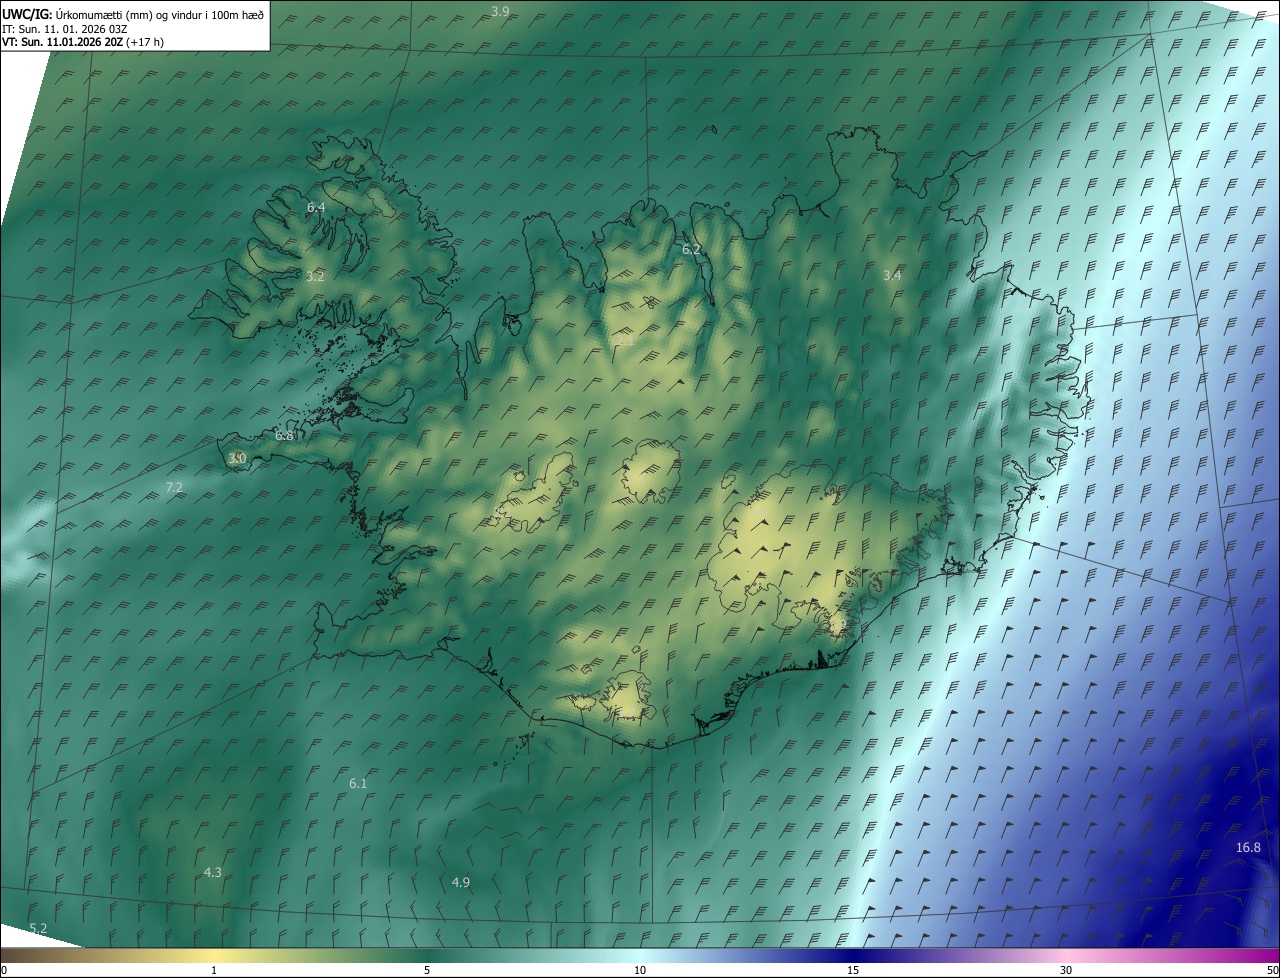The height and width of the screenshot is (978, 1280).
Task: Click the 3.2 value in the Westfjords
Action: point(315,276)
